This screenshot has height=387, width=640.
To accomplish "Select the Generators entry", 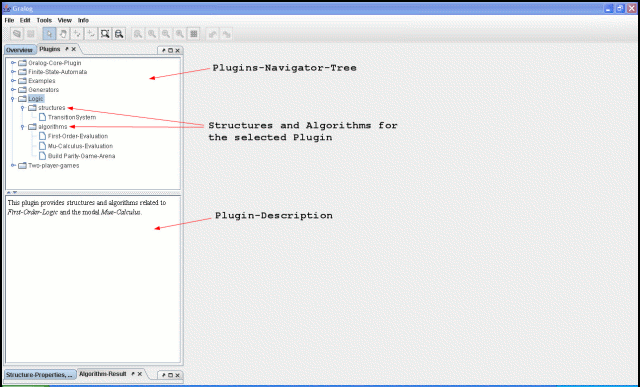I will (43, 90).
